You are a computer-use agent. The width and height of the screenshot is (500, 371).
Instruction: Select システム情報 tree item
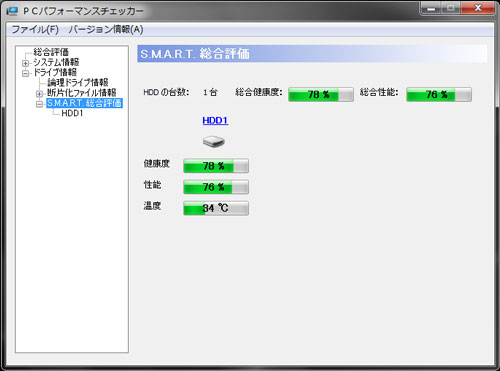tap(56, 62)
